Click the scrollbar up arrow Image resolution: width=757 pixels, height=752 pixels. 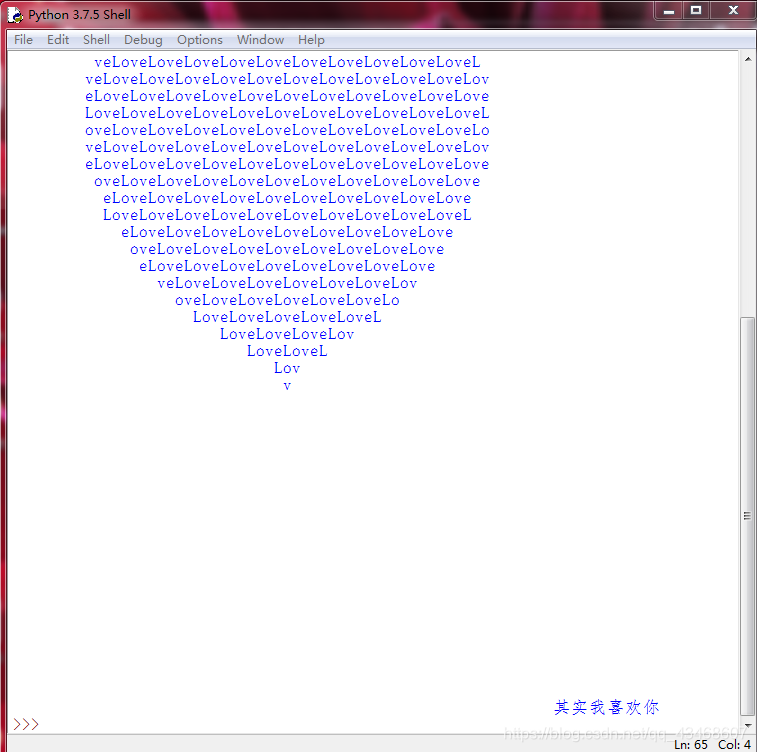[x=748, y=59]
